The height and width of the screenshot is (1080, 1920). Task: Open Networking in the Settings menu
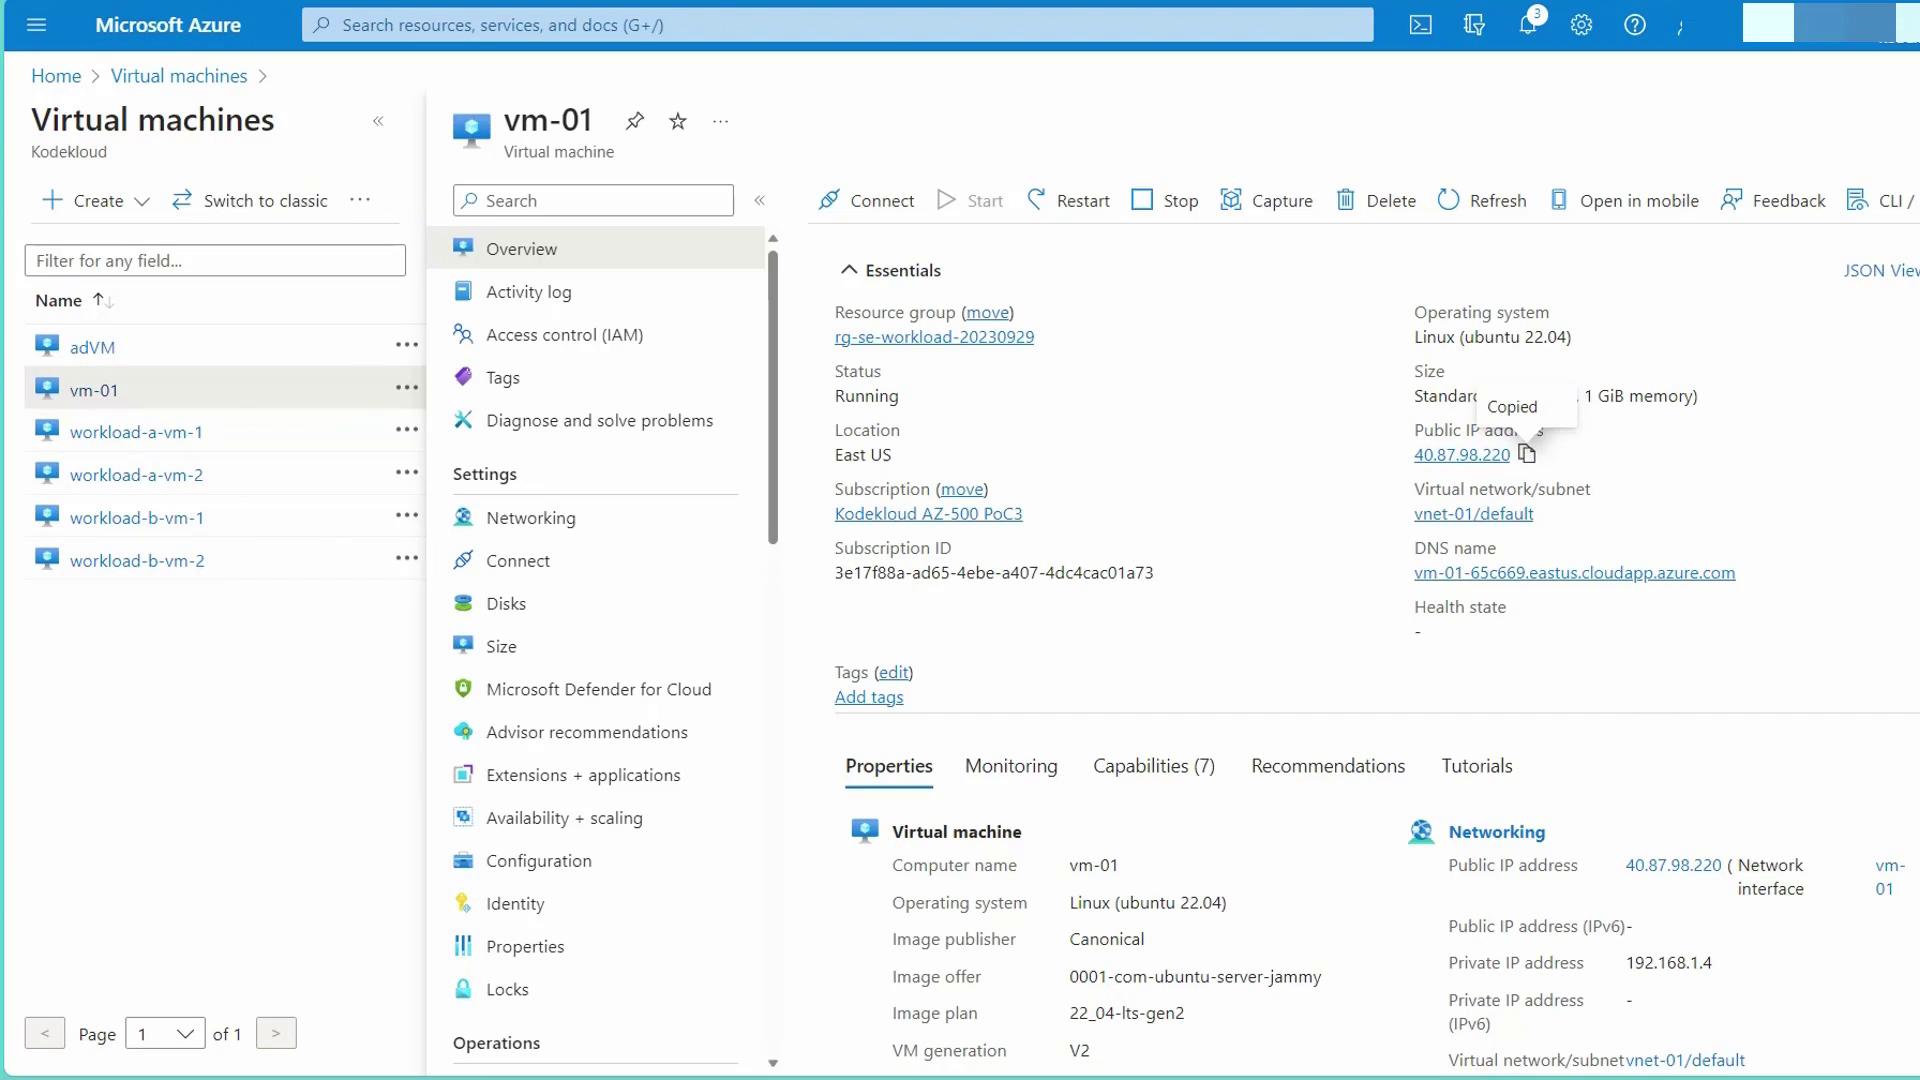tap(530, 518)
